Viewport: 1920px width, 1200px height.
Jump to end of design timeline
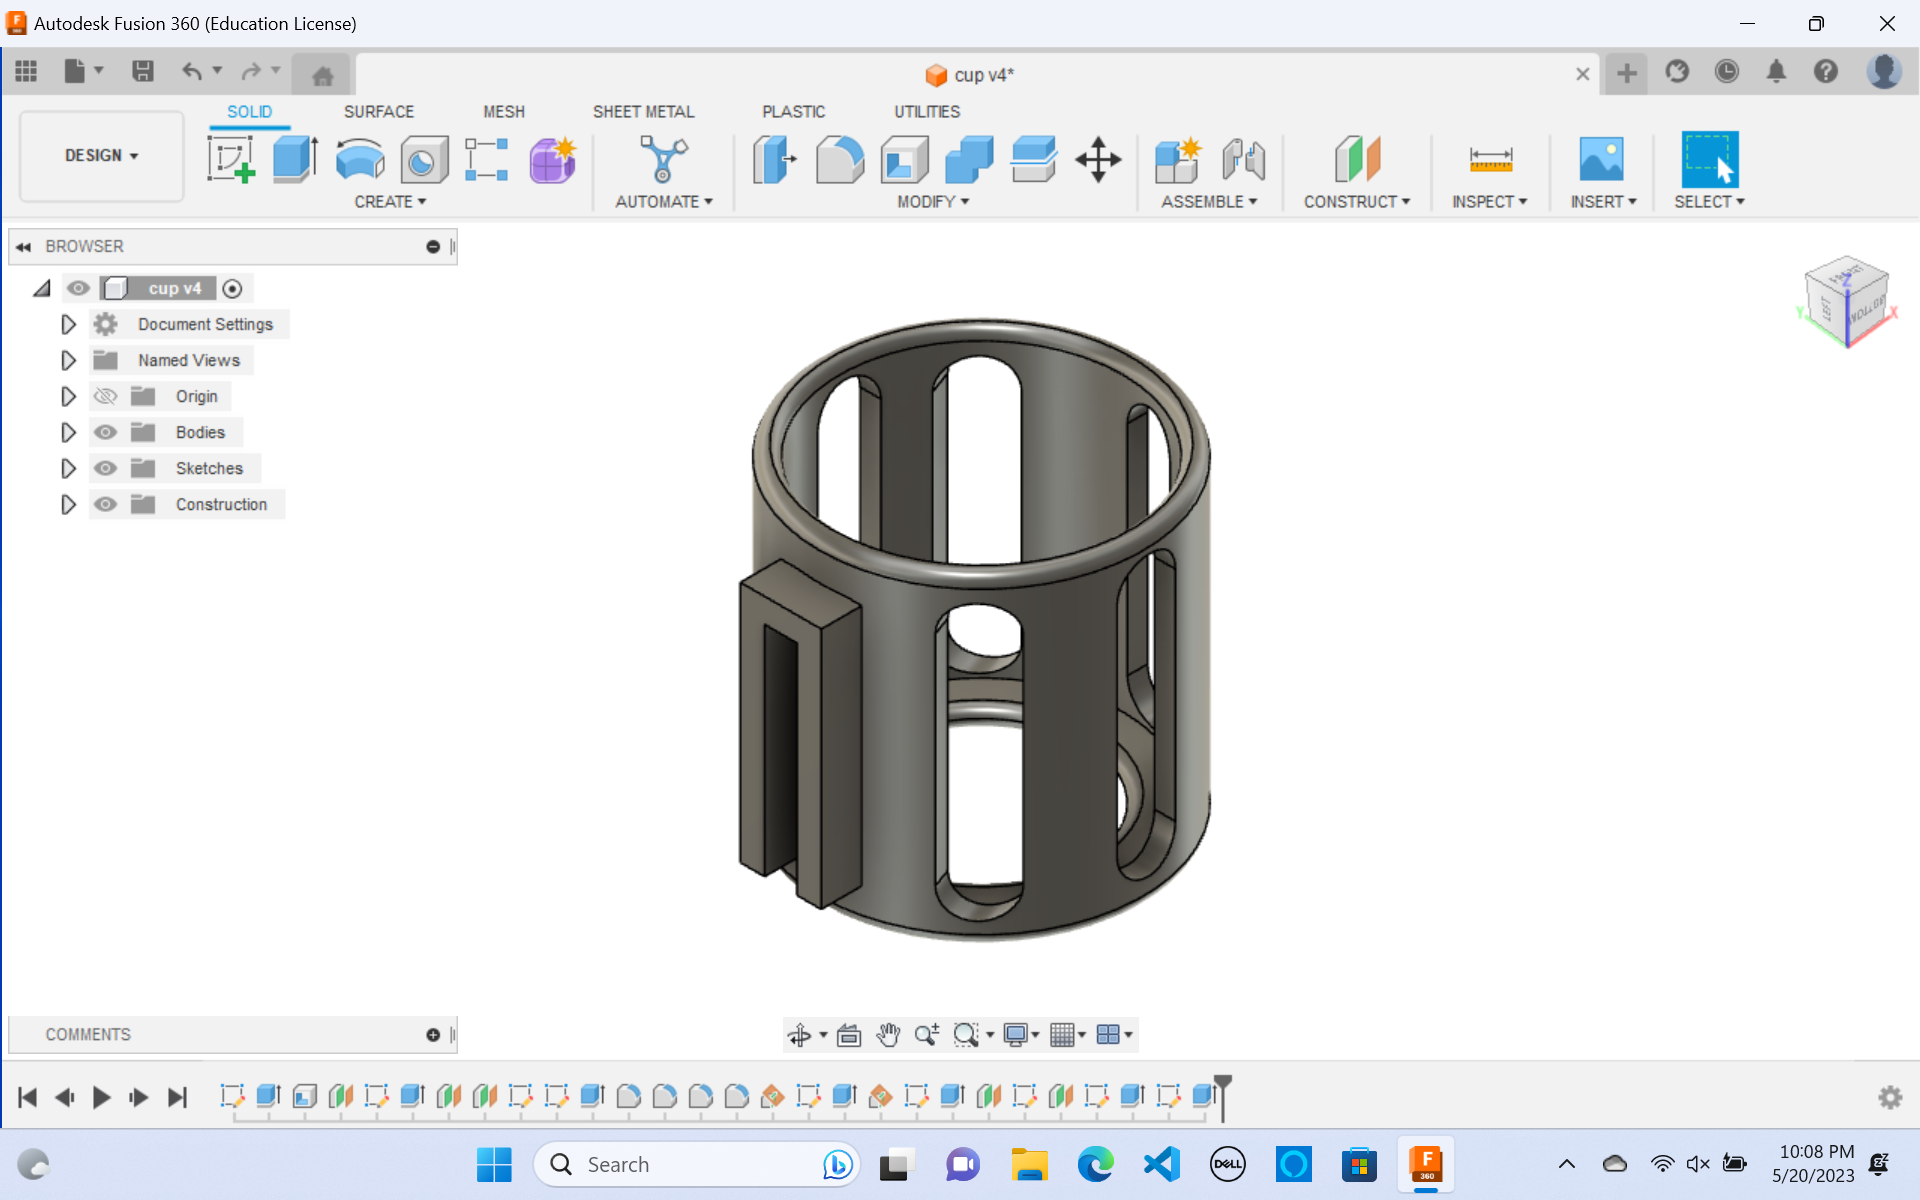(x=178, y=1096)
